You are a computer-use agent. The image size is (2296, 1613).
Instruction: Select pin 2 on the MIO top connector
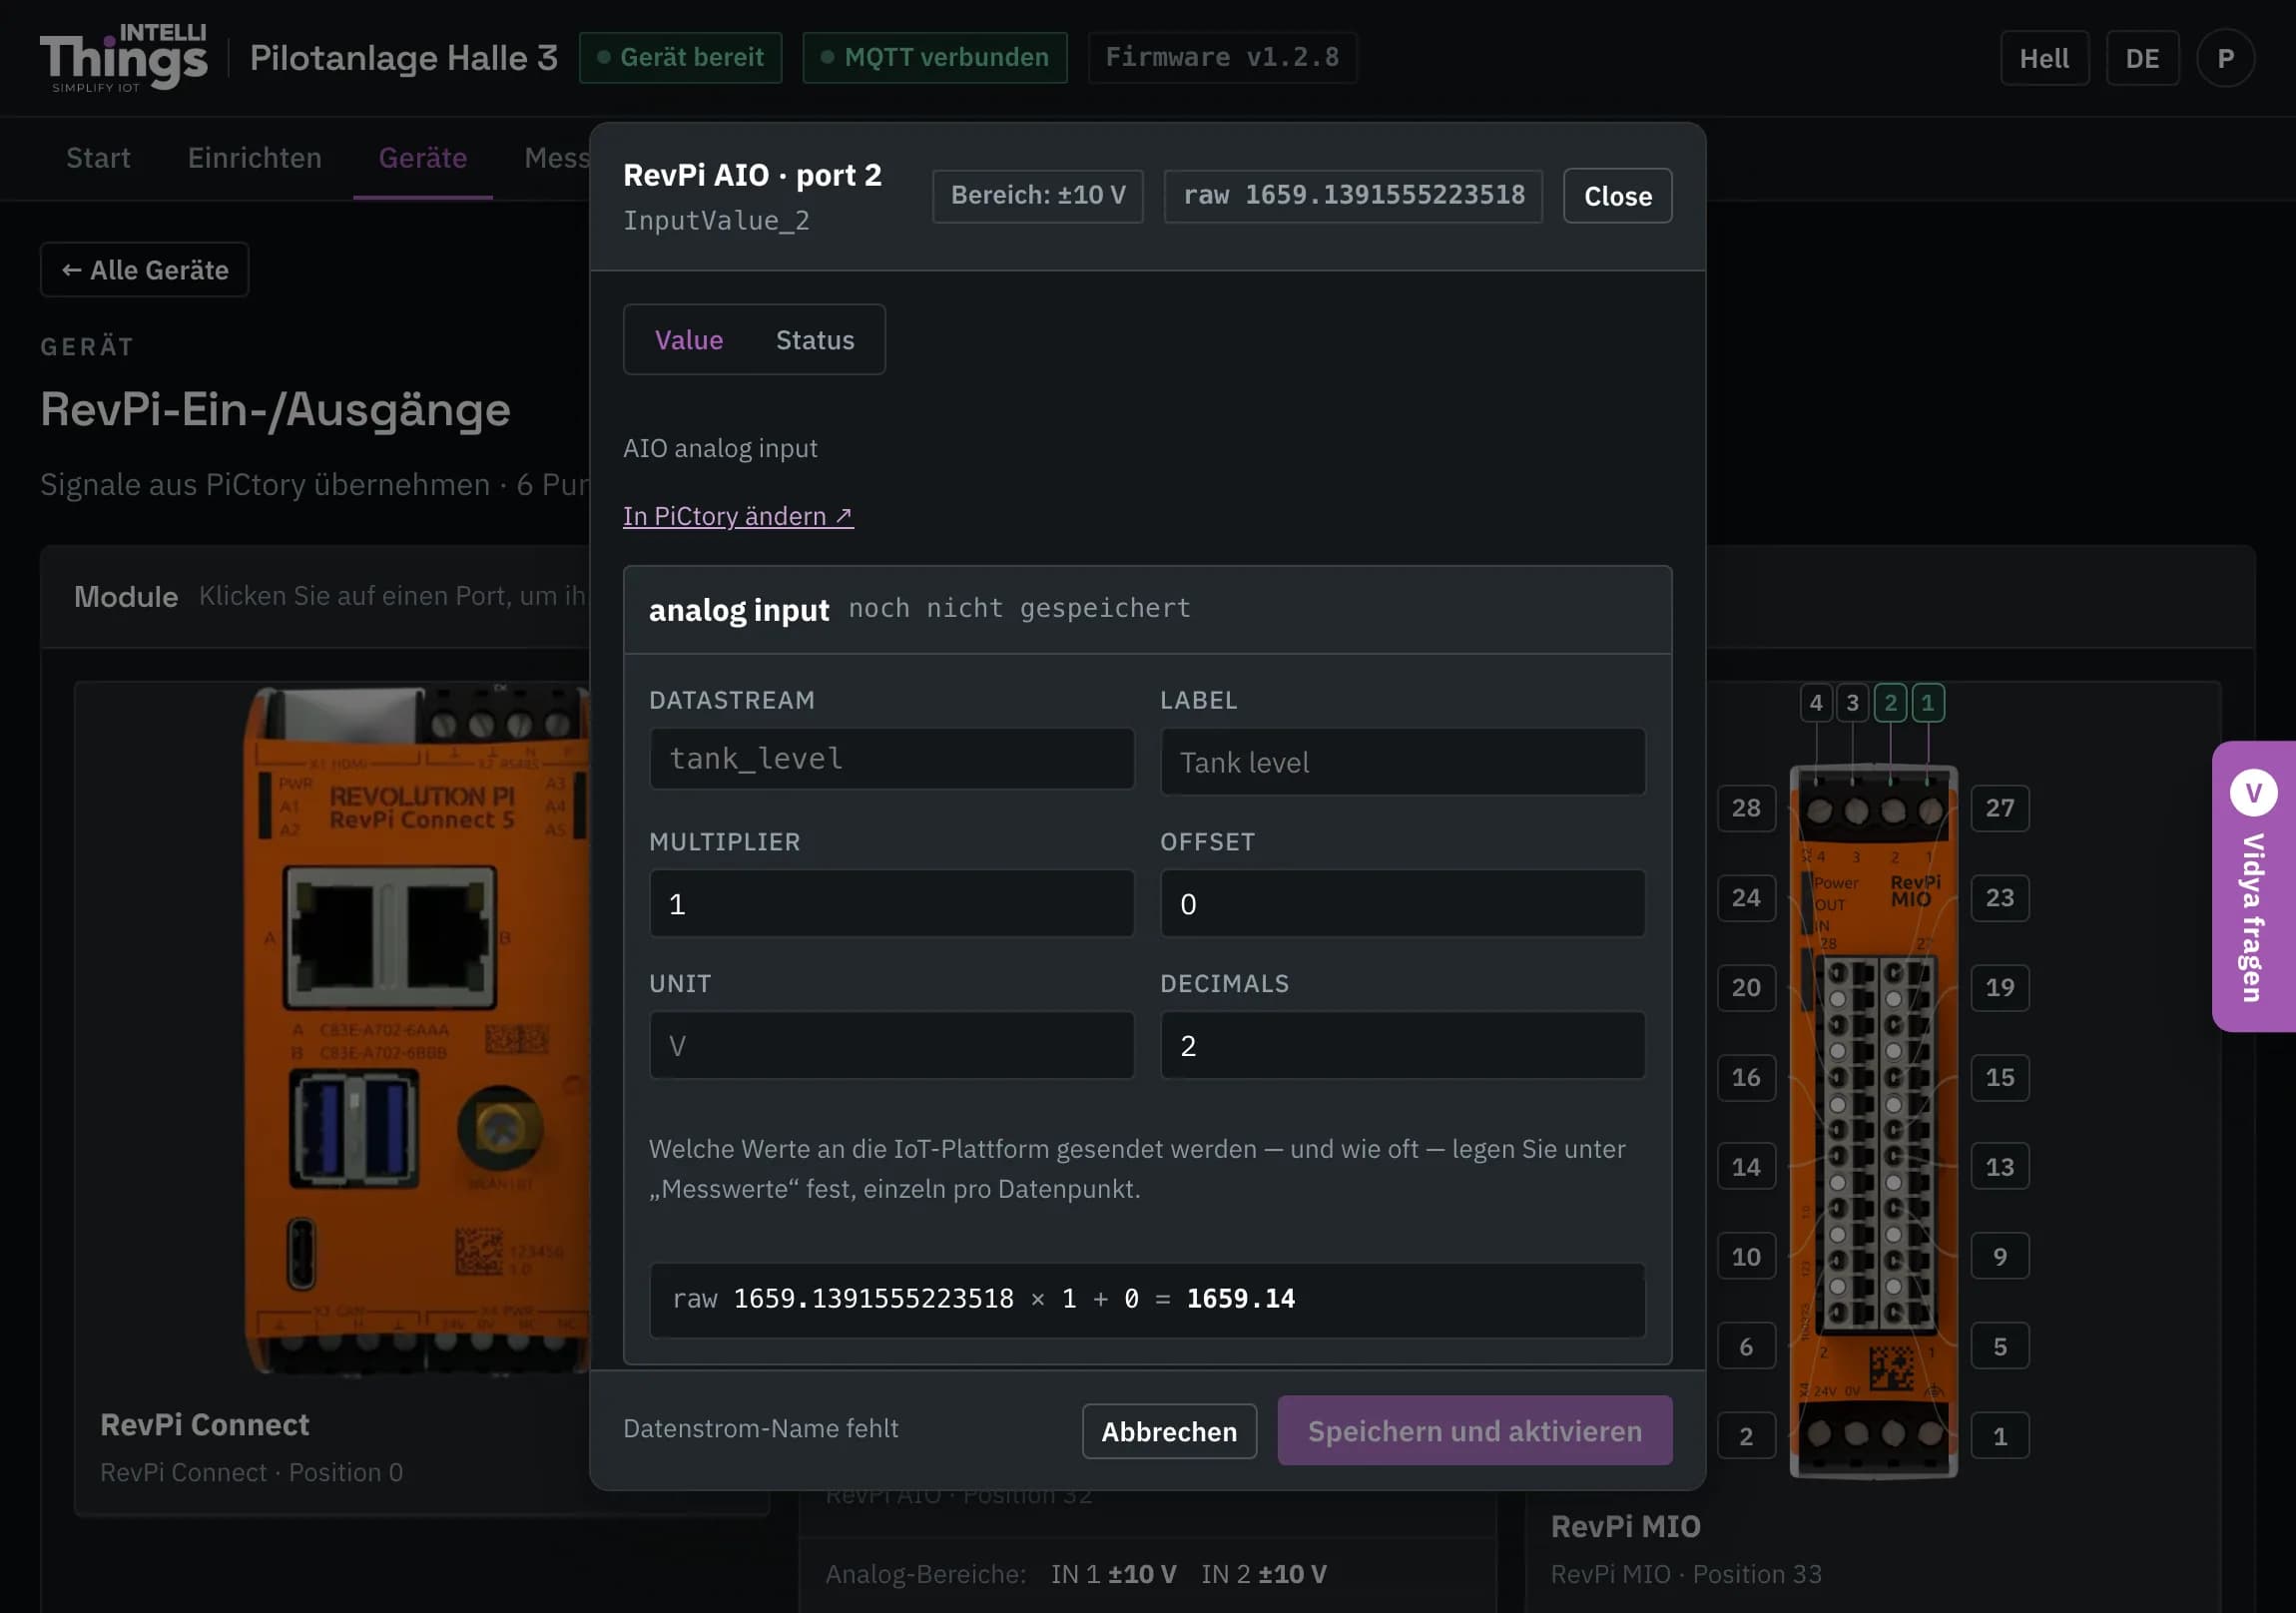pos(1890,702)
